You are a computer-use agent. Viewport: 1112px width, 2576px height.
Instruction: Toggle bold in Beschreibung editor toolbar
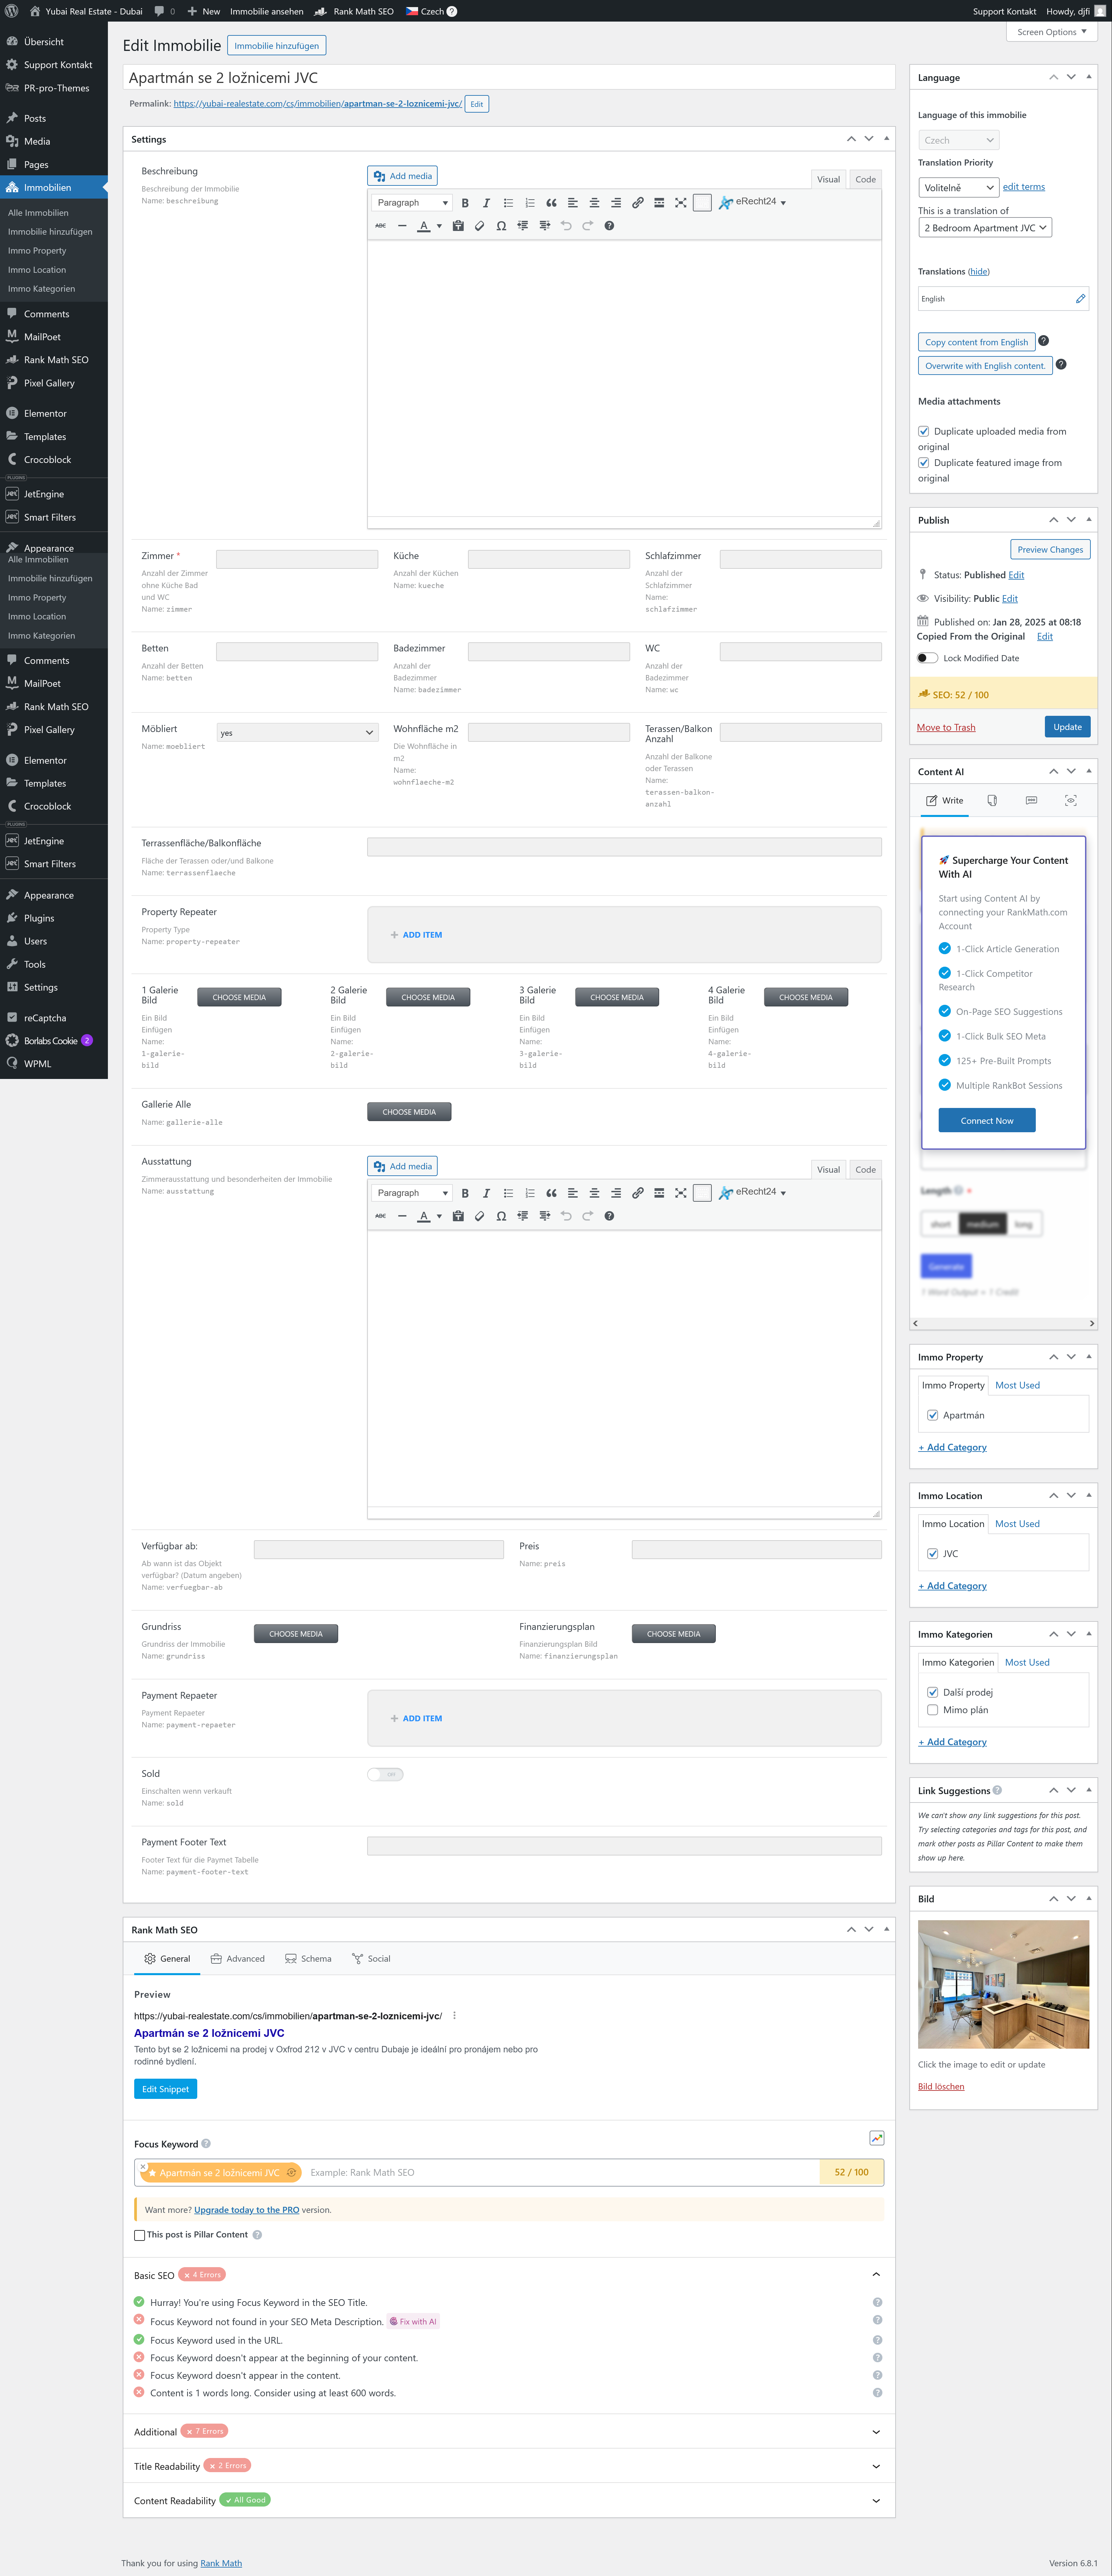pyautogui.click(x=465, y=203)
